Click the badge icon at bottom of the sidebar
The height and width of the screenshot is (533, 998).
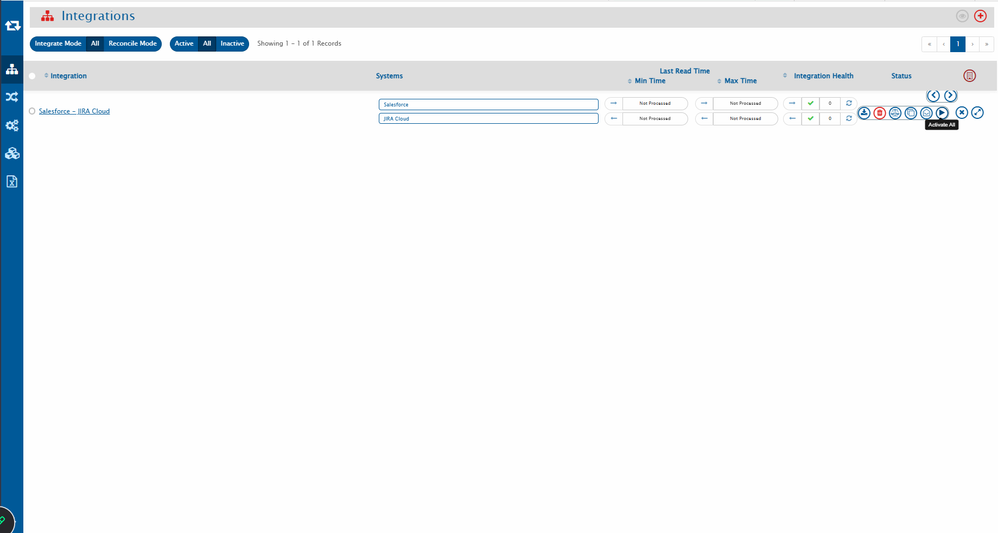pyautogui.click(x=5, y=520)
